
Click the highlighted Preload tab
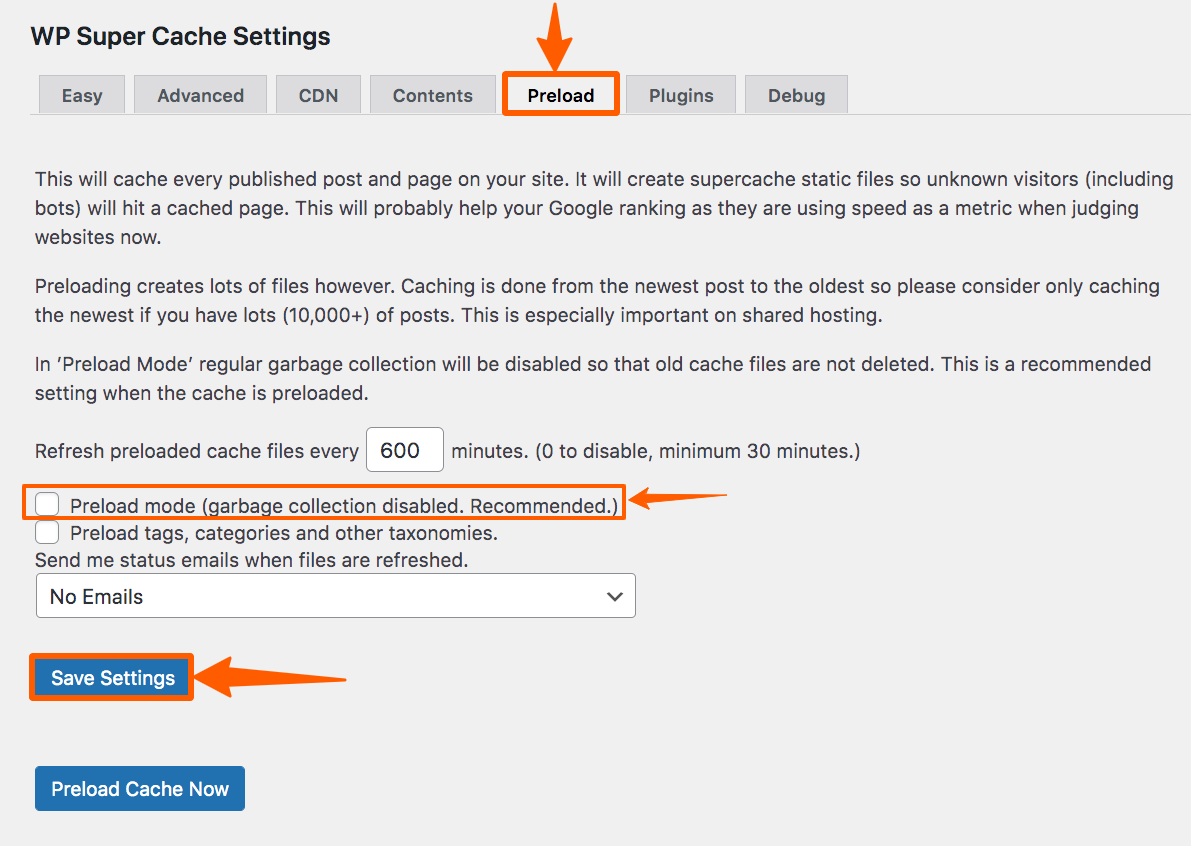click(x=560, y=94)
